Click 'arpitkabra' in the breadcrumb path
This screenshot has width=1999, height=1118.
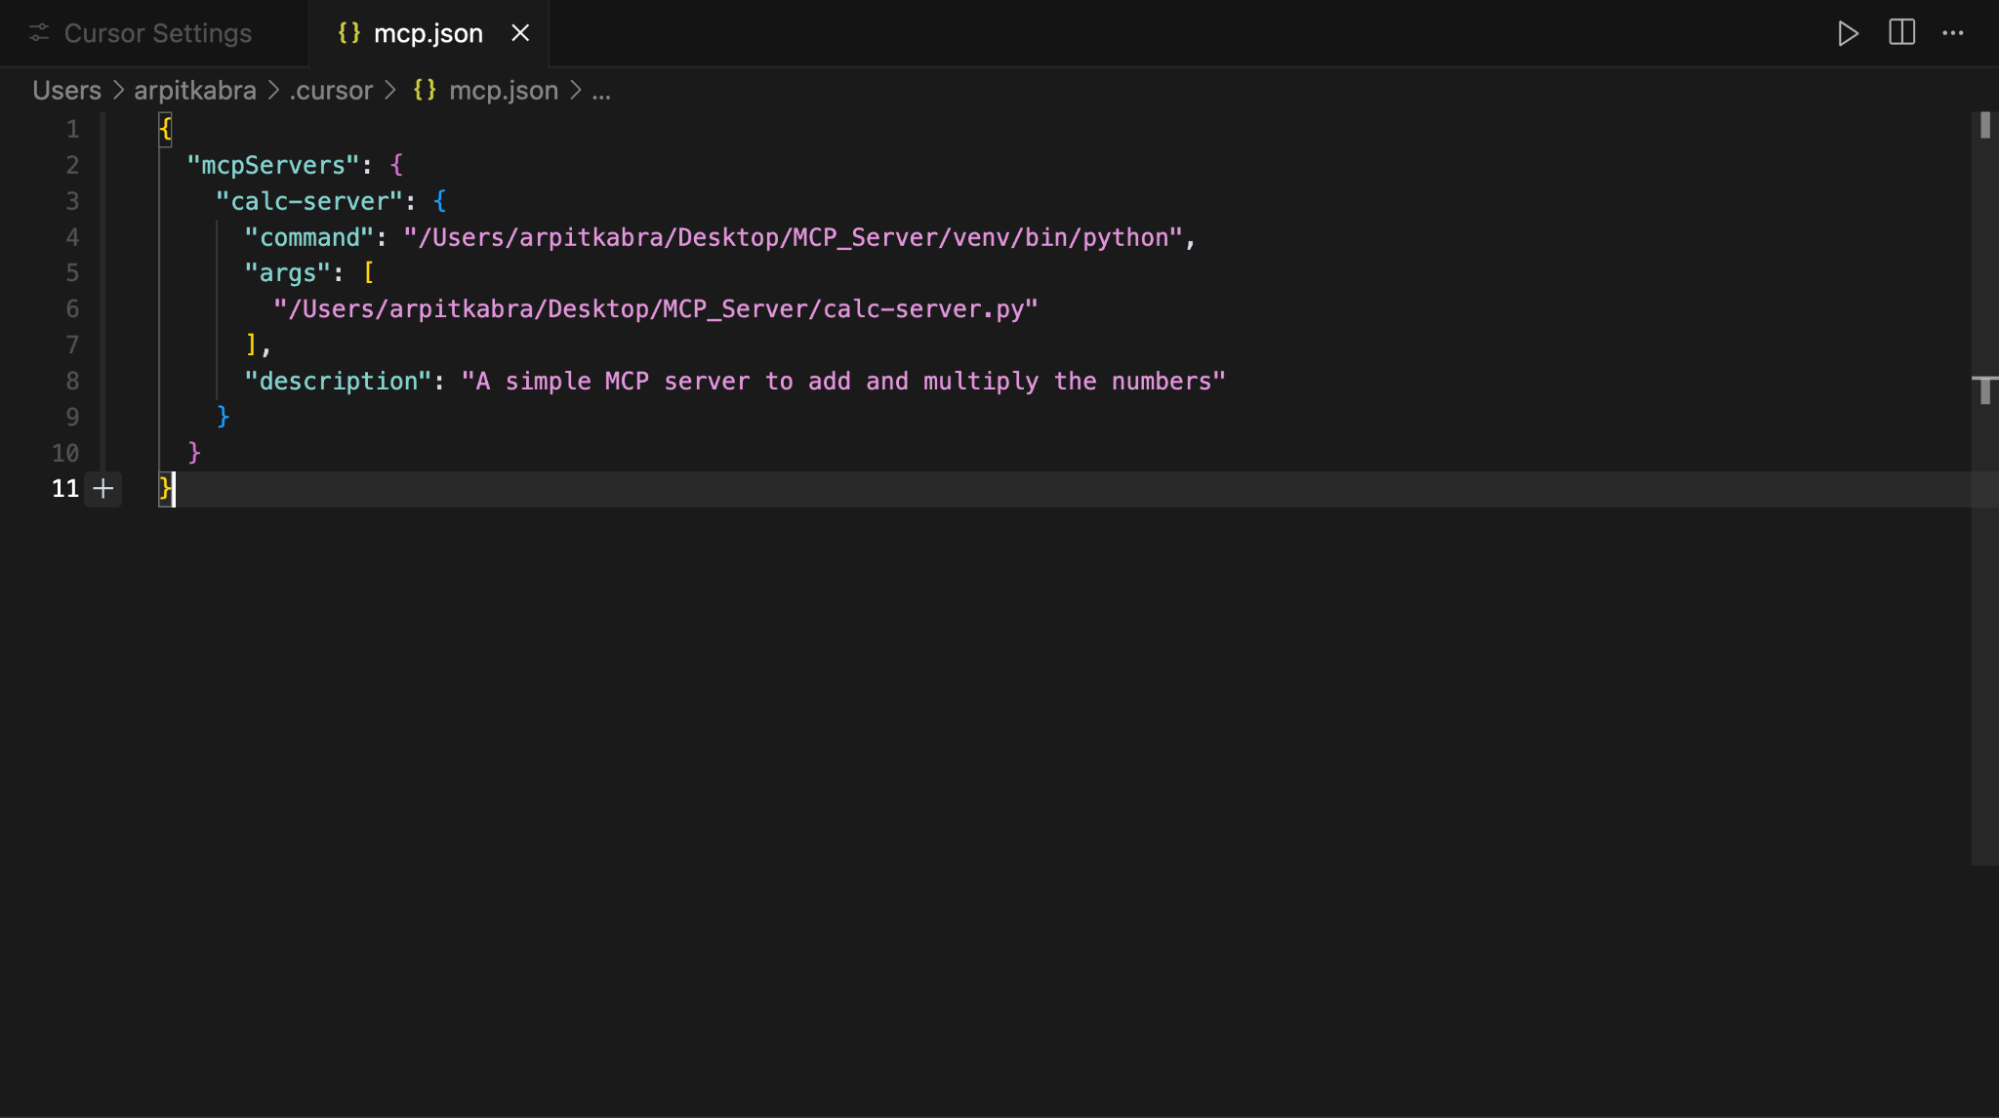coord(194,90)
